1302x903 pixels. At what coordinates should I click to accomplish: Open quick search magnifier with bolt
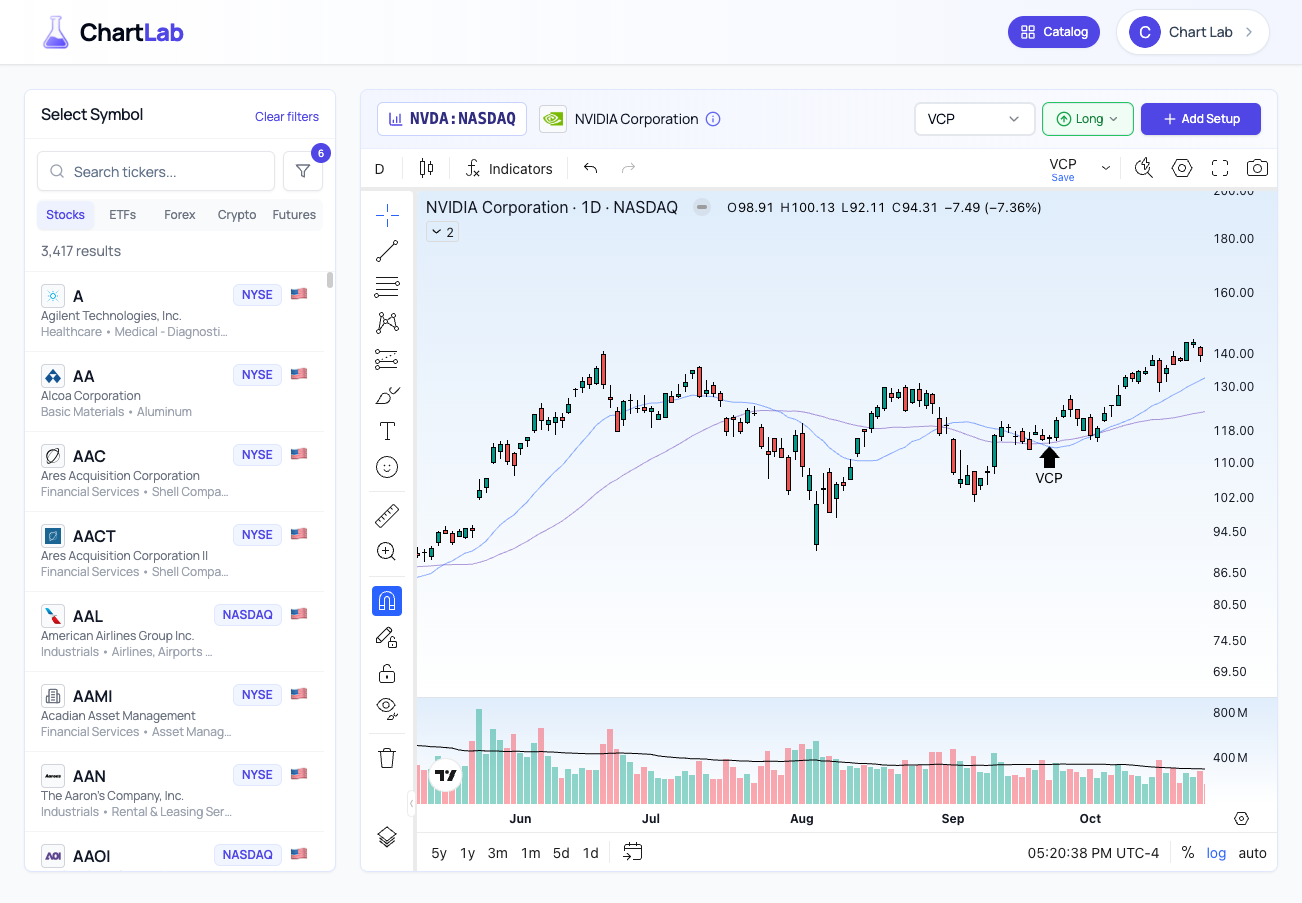pos(1144,168)
